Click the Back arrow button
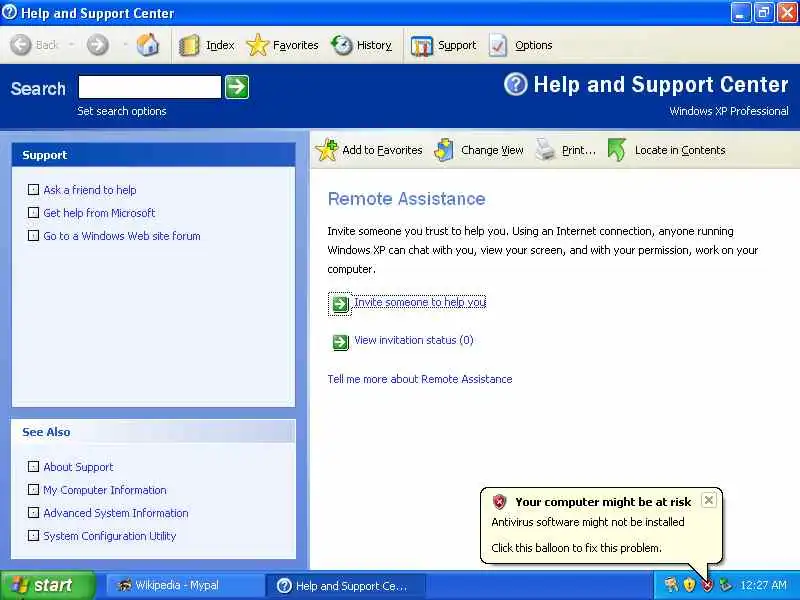 pyautogui.click(x=21, y=45)
